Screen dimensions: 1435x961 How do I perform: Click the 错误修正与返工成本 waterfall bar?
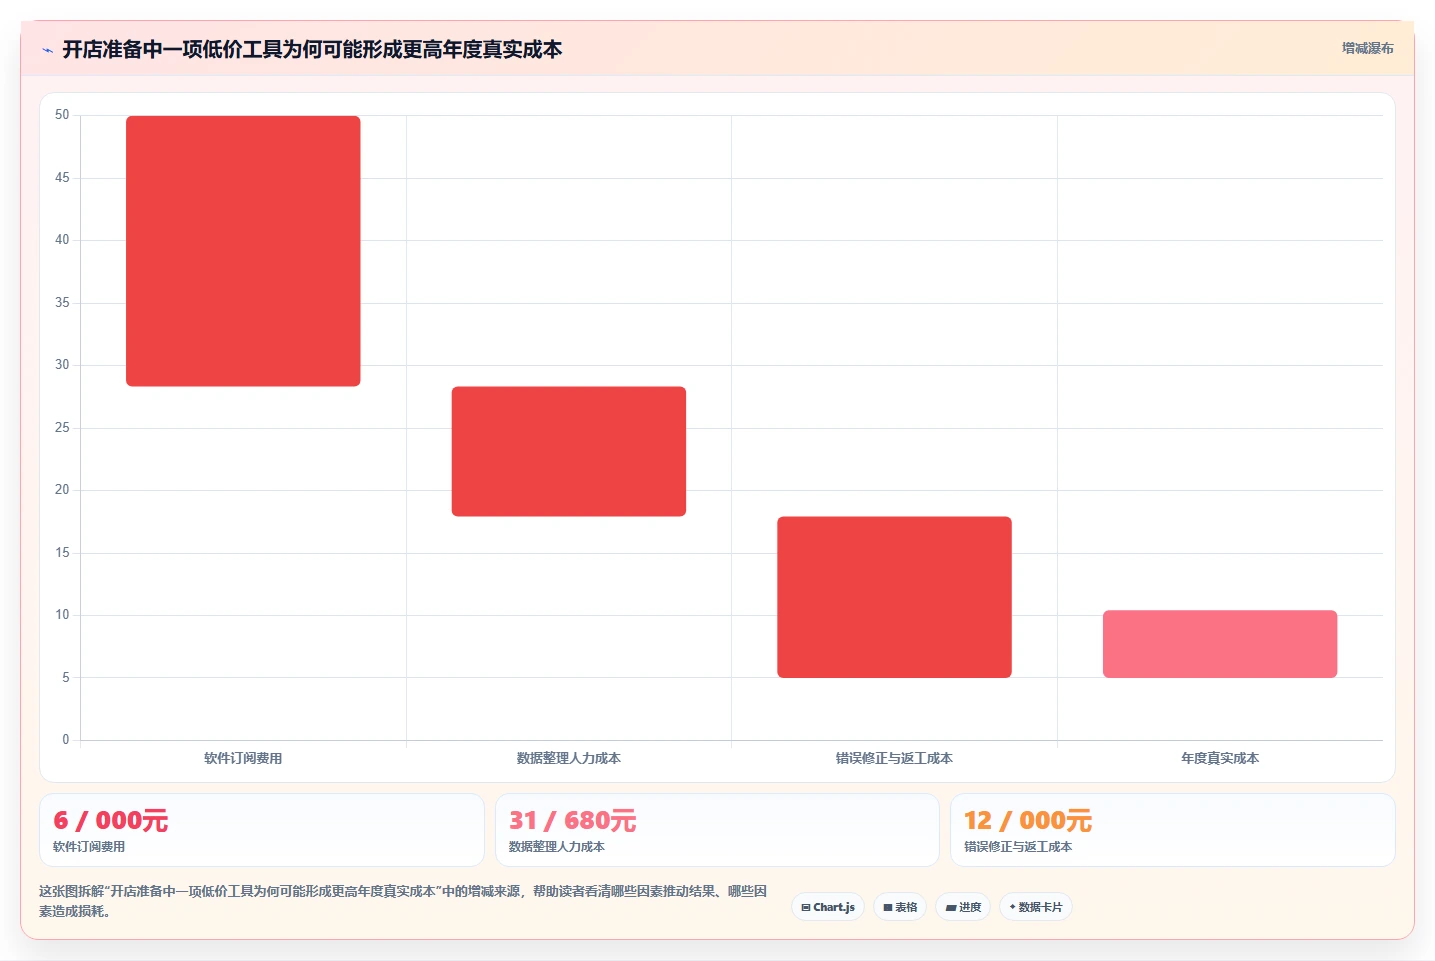[894, 597]
